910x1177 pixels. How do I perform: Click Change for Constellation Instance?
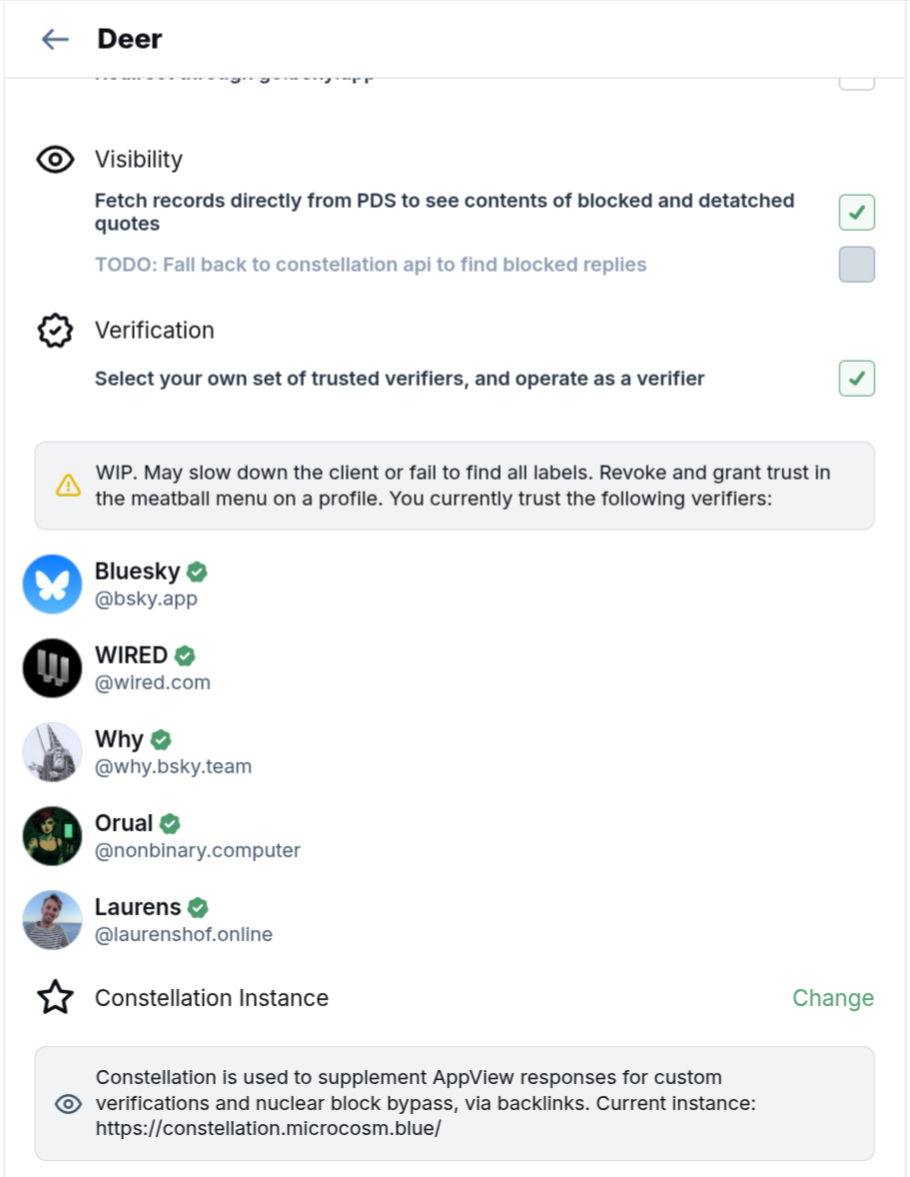[833, 998]
